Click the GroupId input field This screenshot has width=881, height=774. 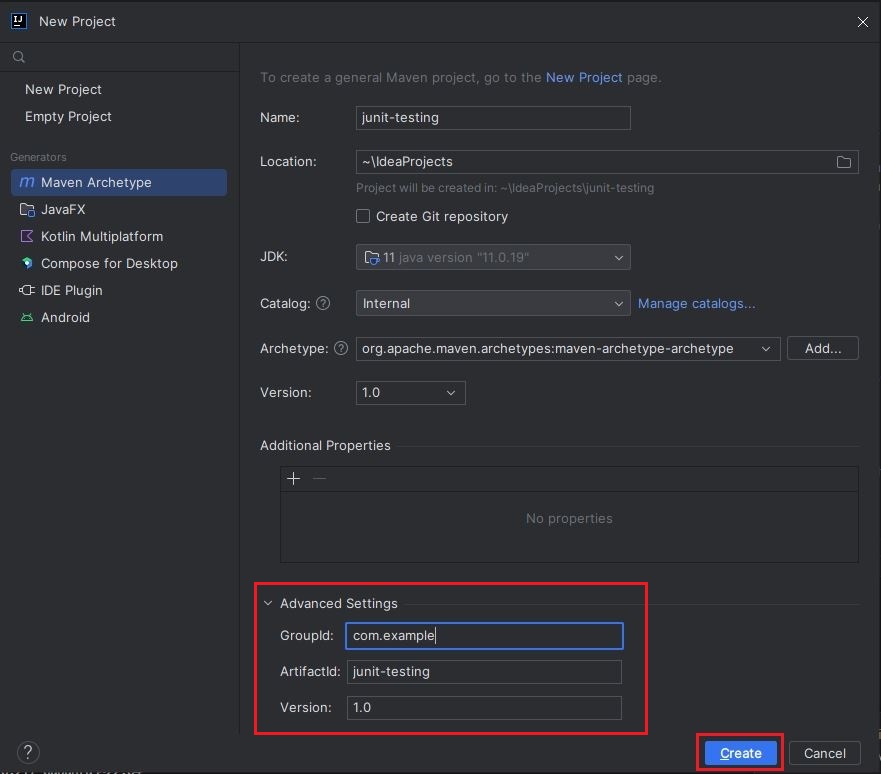click(484, 636)
